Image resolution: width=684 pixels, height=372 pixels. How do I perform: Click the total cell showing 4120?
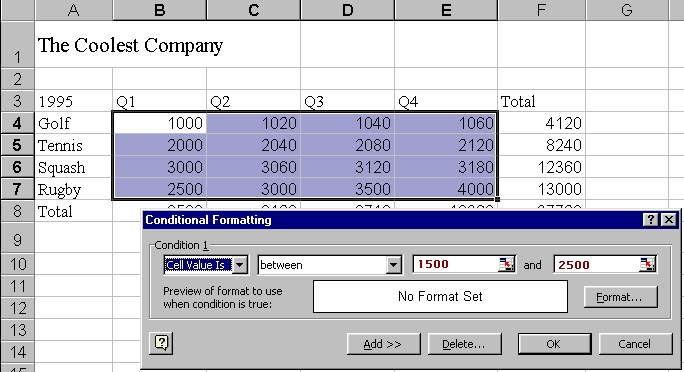click(541, 123)
